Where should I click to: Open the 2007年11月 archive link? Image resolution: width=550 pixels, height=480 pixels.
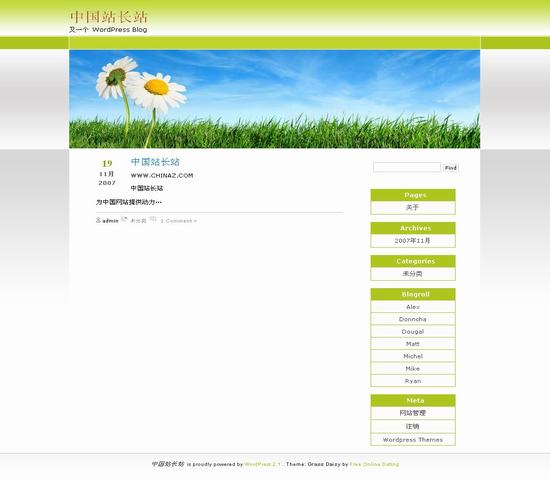point(412,241)
